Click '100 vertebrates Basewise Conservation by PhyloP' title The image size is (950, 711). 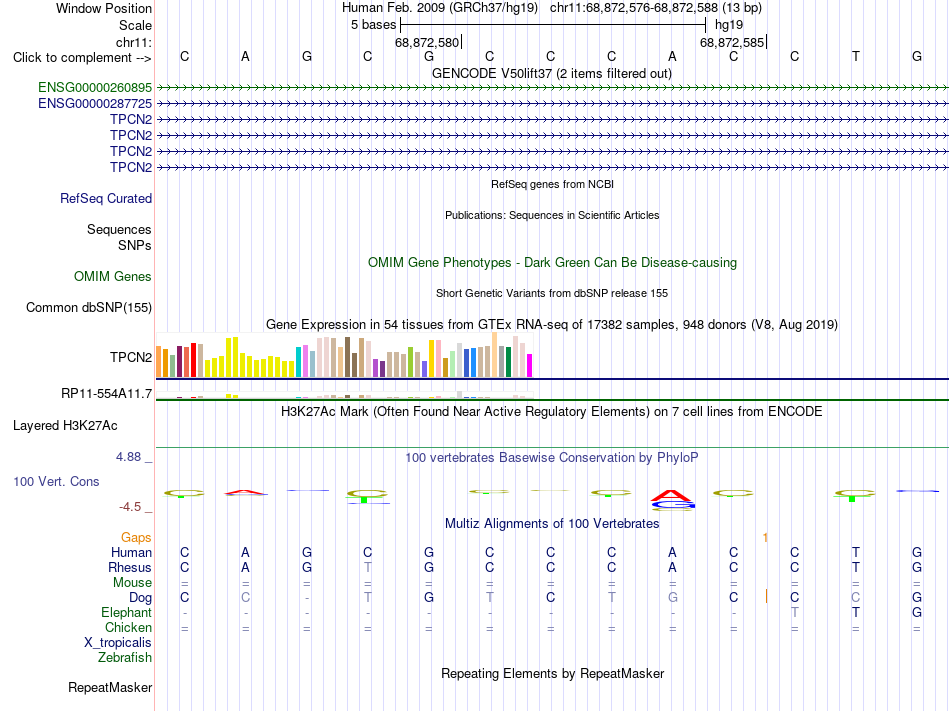pos(552,458)
